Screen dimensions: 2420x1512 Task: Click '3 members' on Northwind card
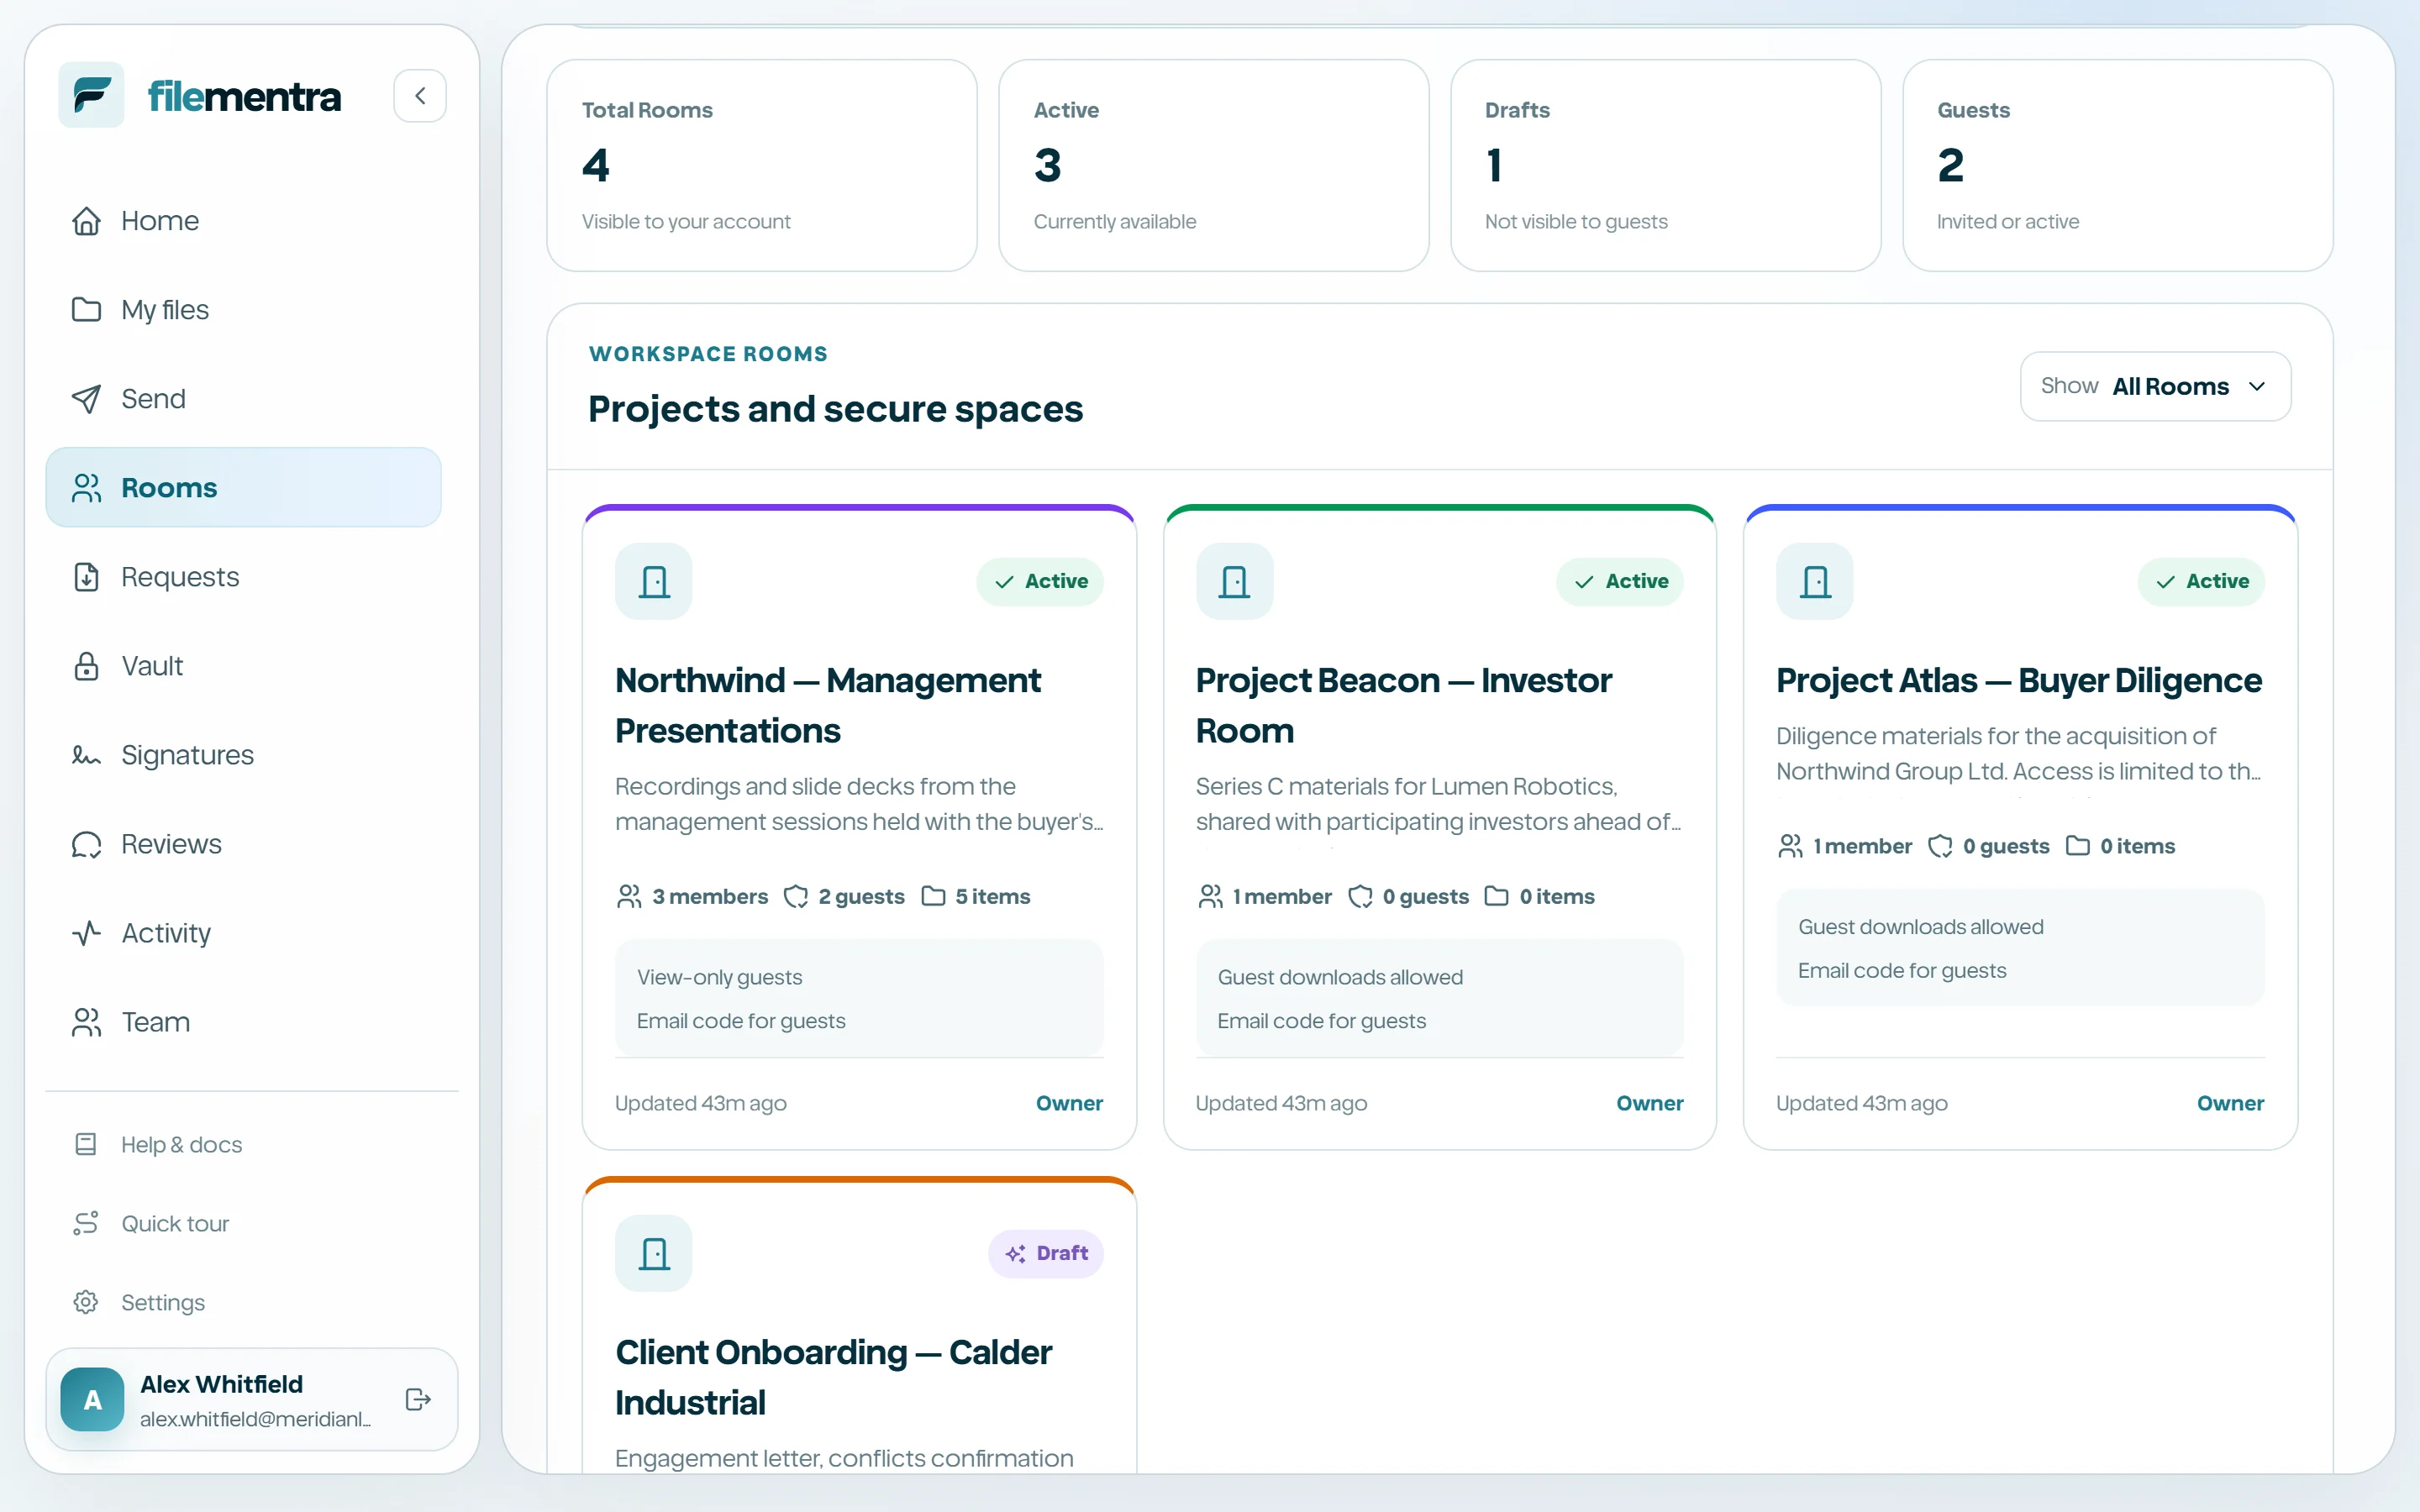tap(692, 896)
